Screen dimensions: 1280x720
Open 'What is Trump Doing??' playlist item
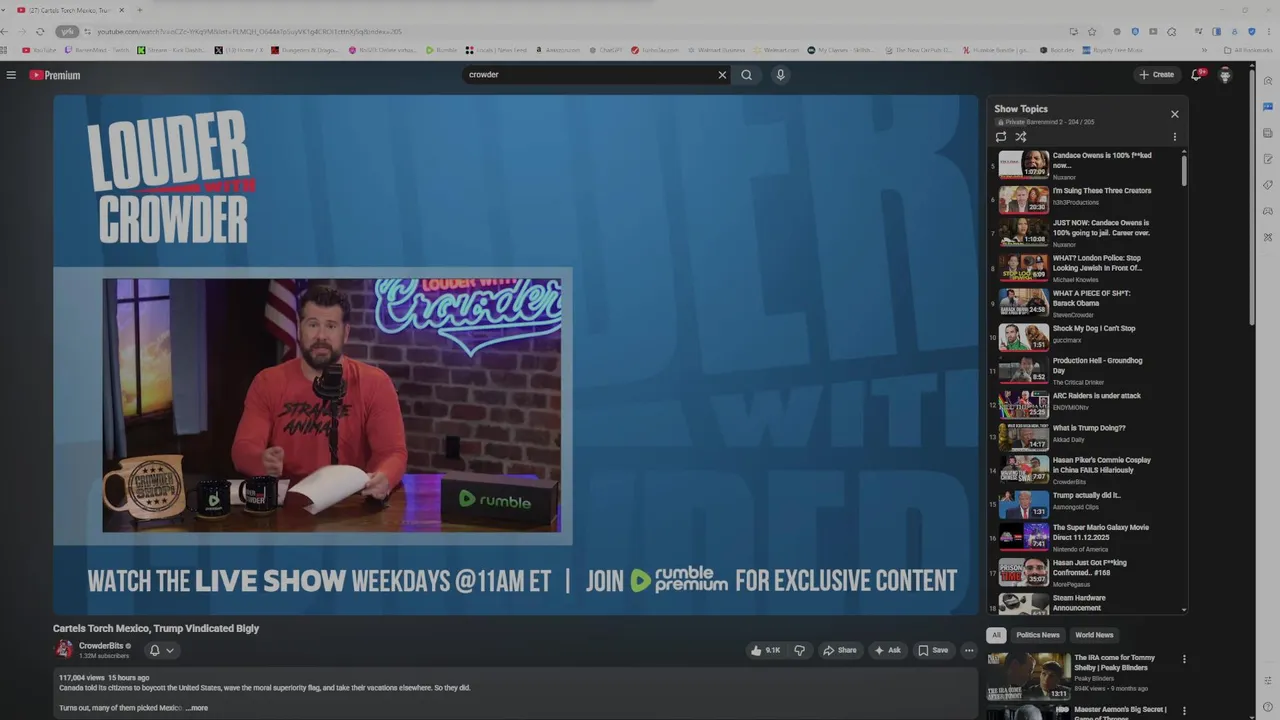pos(1088,437)
